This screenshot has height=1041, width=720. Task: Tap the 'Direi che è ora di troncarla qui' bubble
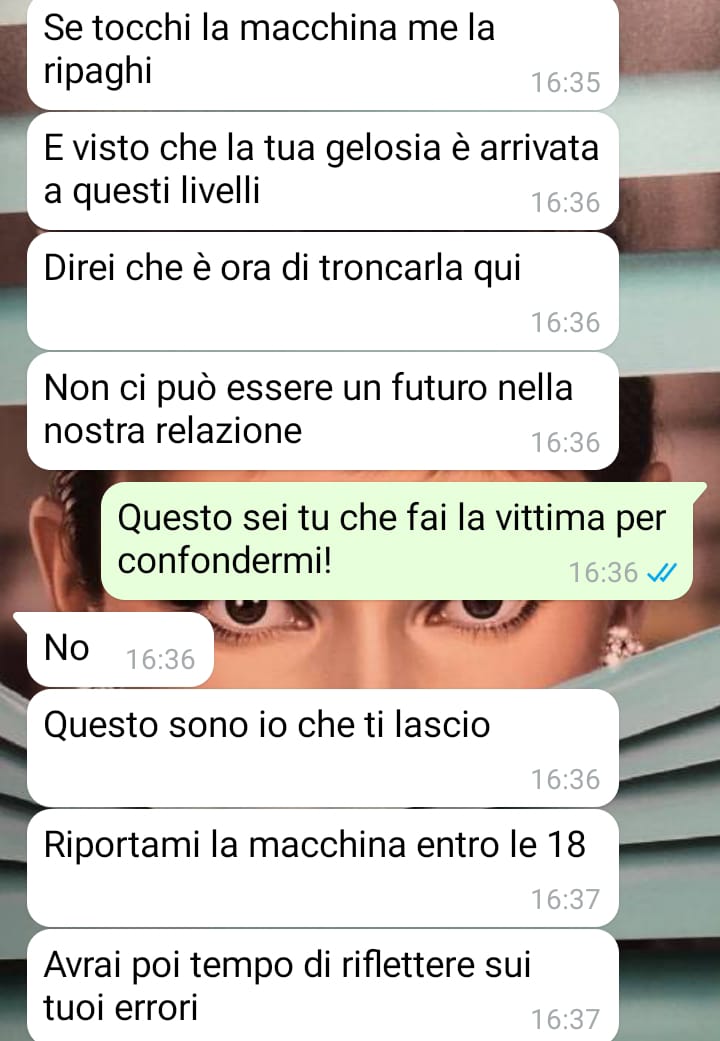(x=323, y=291)
